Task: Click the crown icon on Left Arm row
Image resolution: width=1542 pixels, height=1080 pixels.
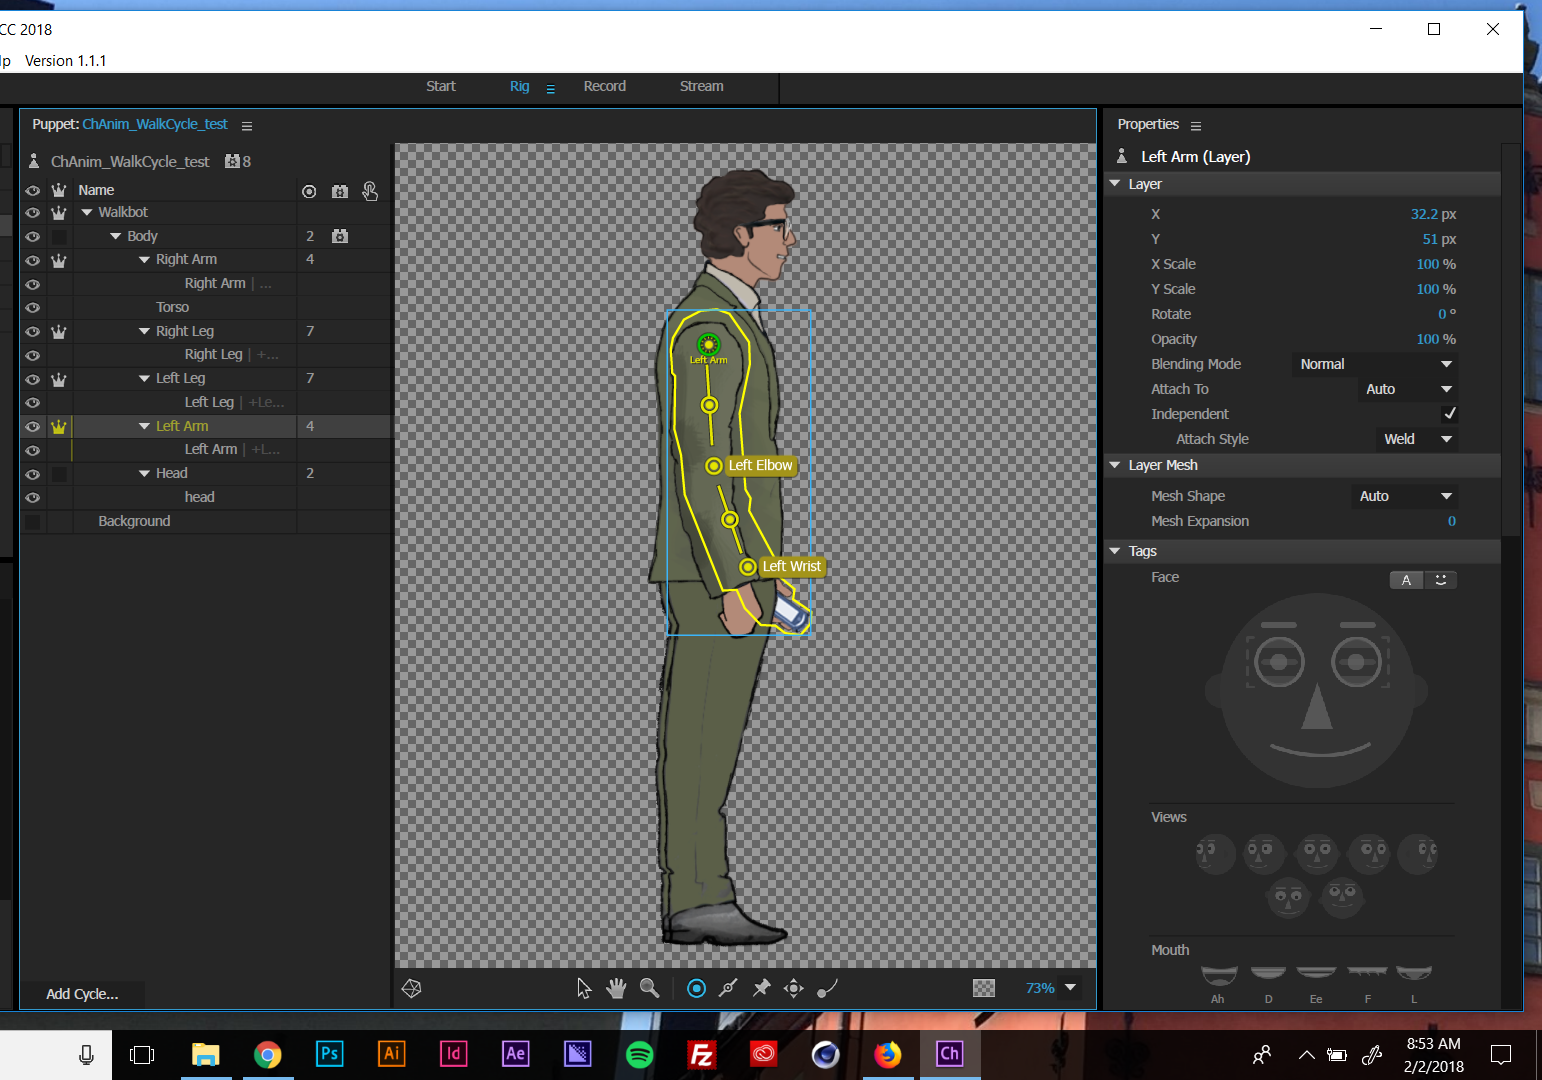Action: coord(59,427)
